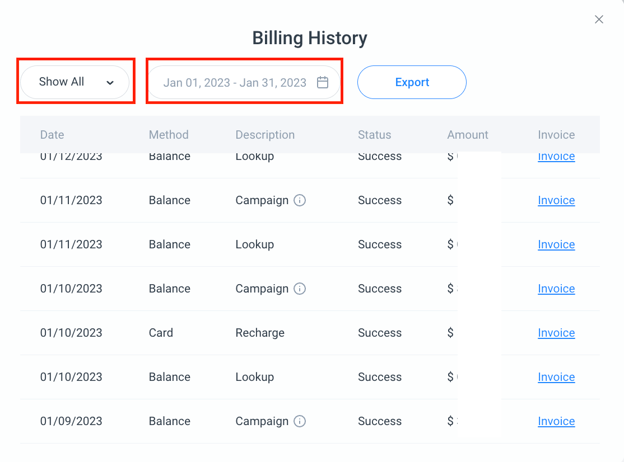Open Invoice for the Card Recharge row

pos(556,332)
